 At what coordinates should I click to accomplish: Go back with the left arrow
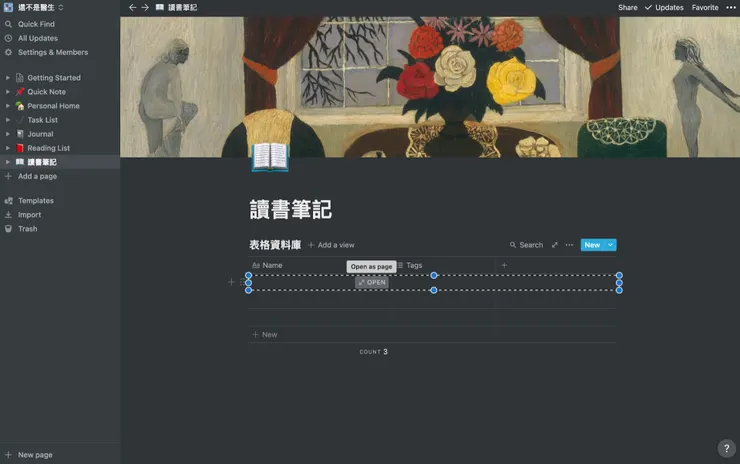pyautogui.click(x=133, y=8)
